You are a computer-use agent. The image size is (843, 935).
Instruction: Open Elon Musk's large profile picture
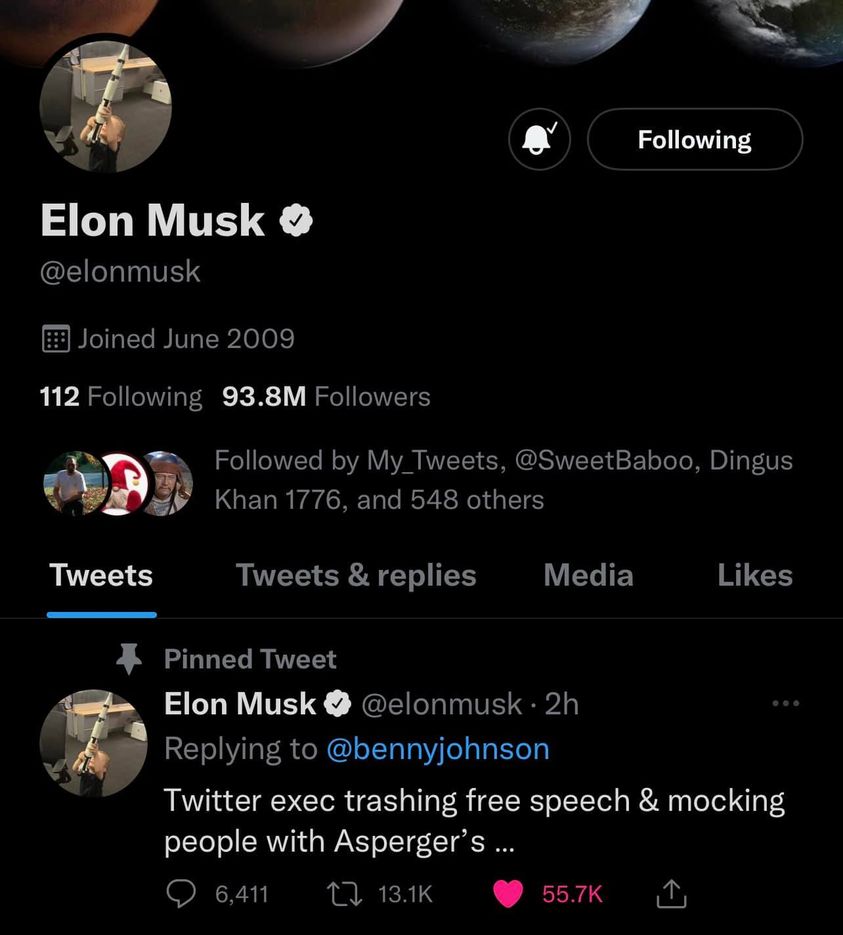(x=105, y=105)
